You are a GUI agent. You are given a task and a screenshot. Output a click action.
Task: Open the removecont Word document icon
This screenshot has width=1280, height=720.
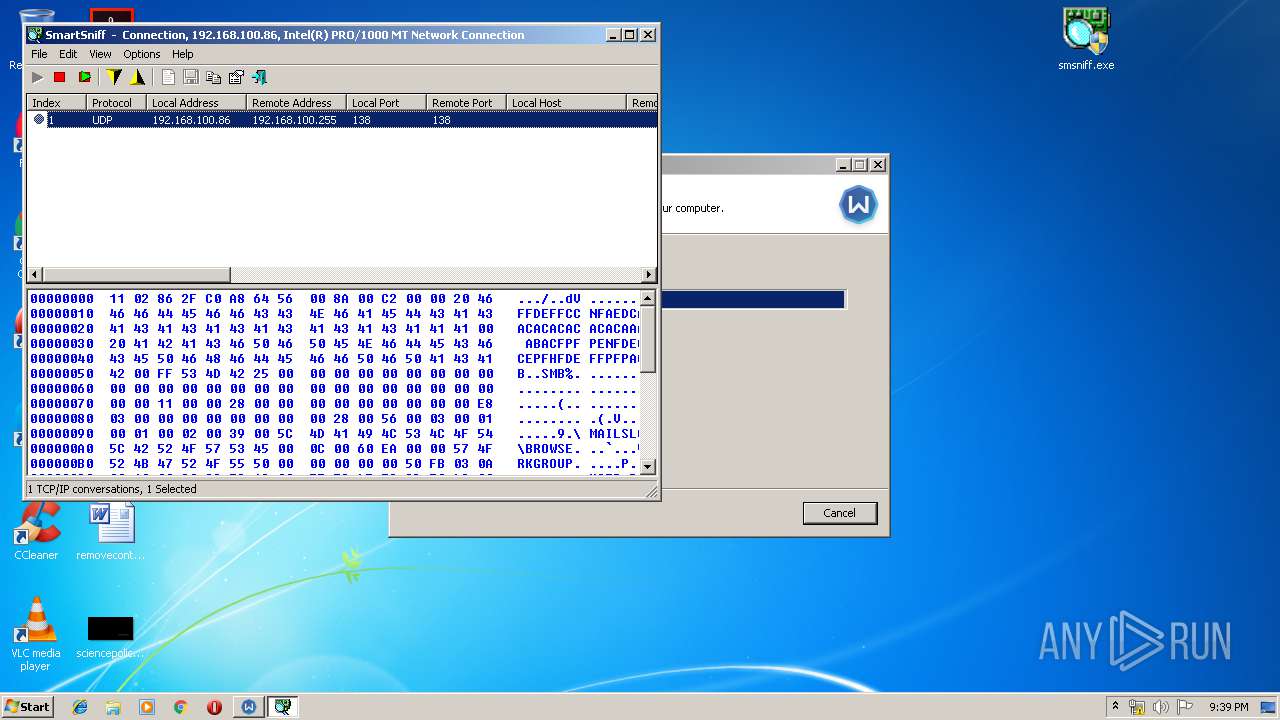110,531
